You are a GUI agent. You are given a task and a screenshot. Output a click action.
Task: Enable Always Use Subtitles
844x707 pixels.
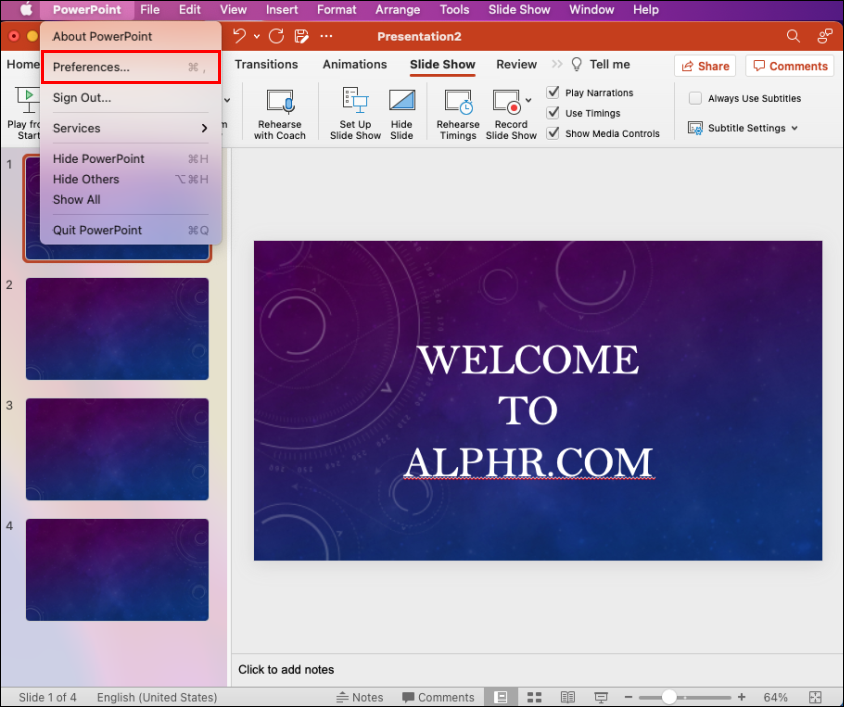(x=695, y=98)
